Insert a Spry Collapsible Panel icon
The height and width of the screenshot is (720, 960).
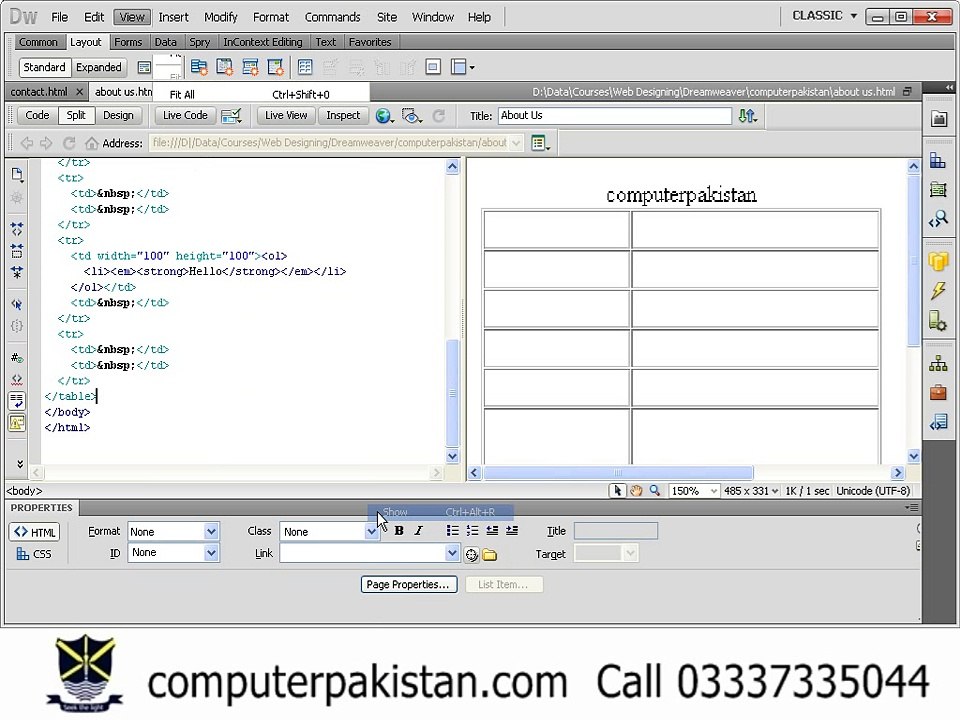pyautogui.click(x=276, y=67)
